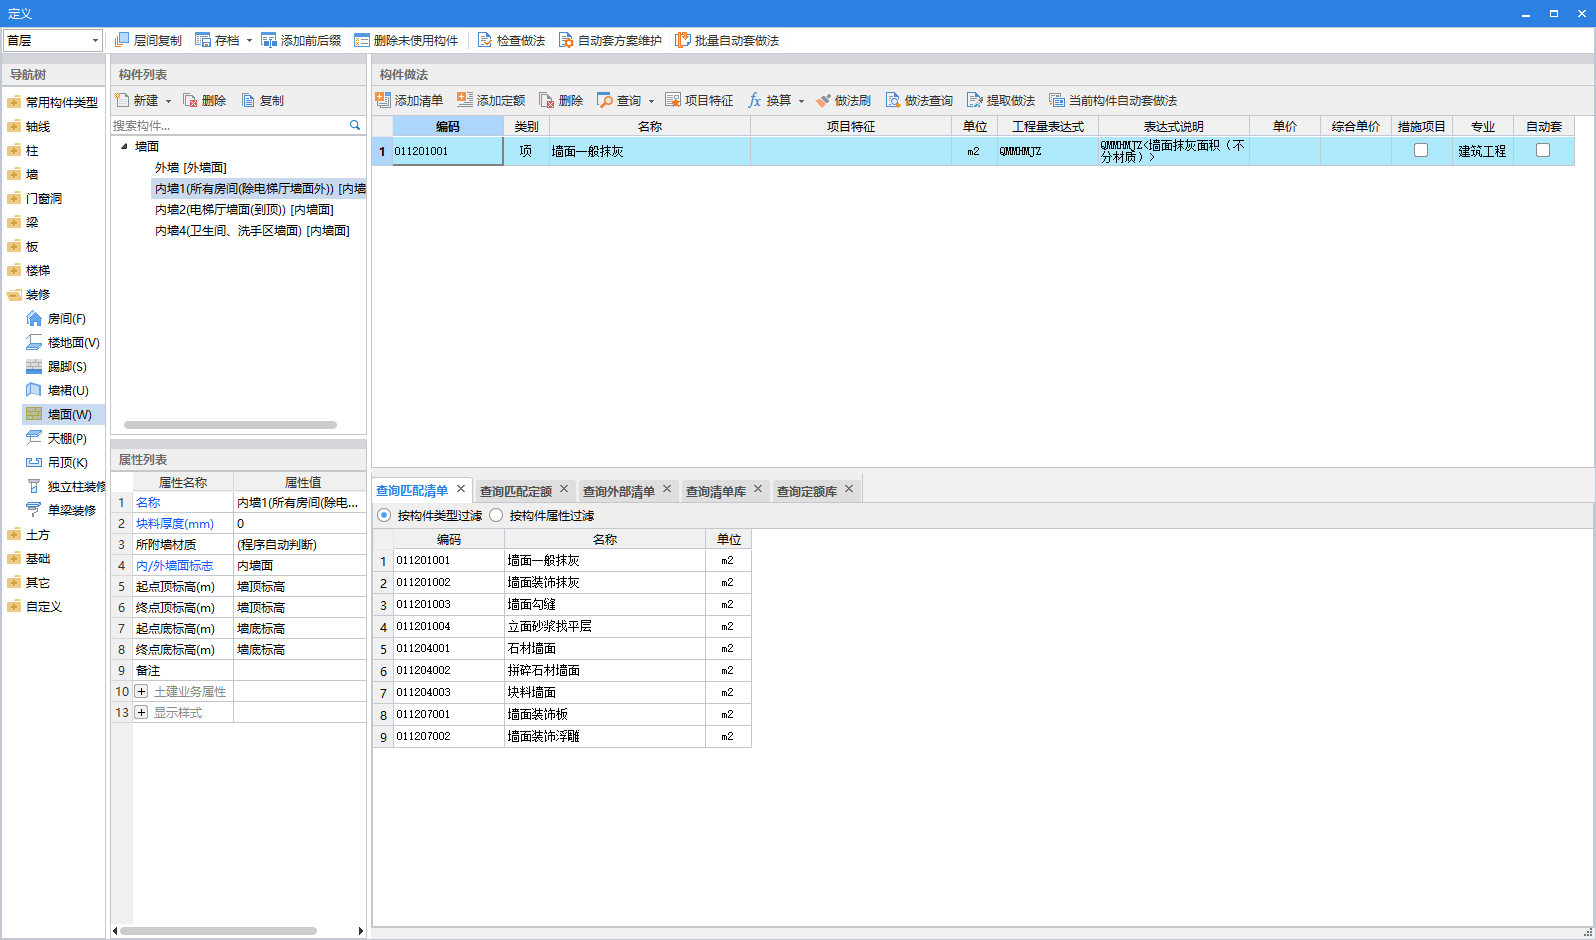This screenshot has width=1596, height=940.
Task: Open the 门窗洞 navigation category
Action: tap(43, 198)
